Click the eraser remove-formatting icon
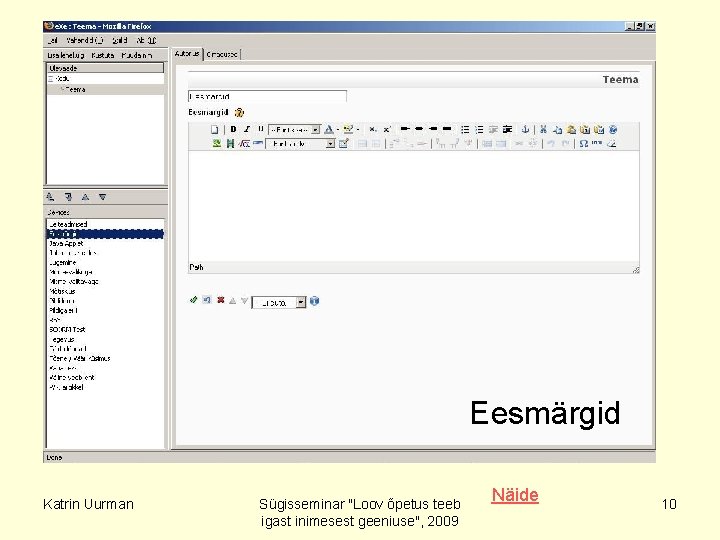720x540 pixels. pos(612,144)
